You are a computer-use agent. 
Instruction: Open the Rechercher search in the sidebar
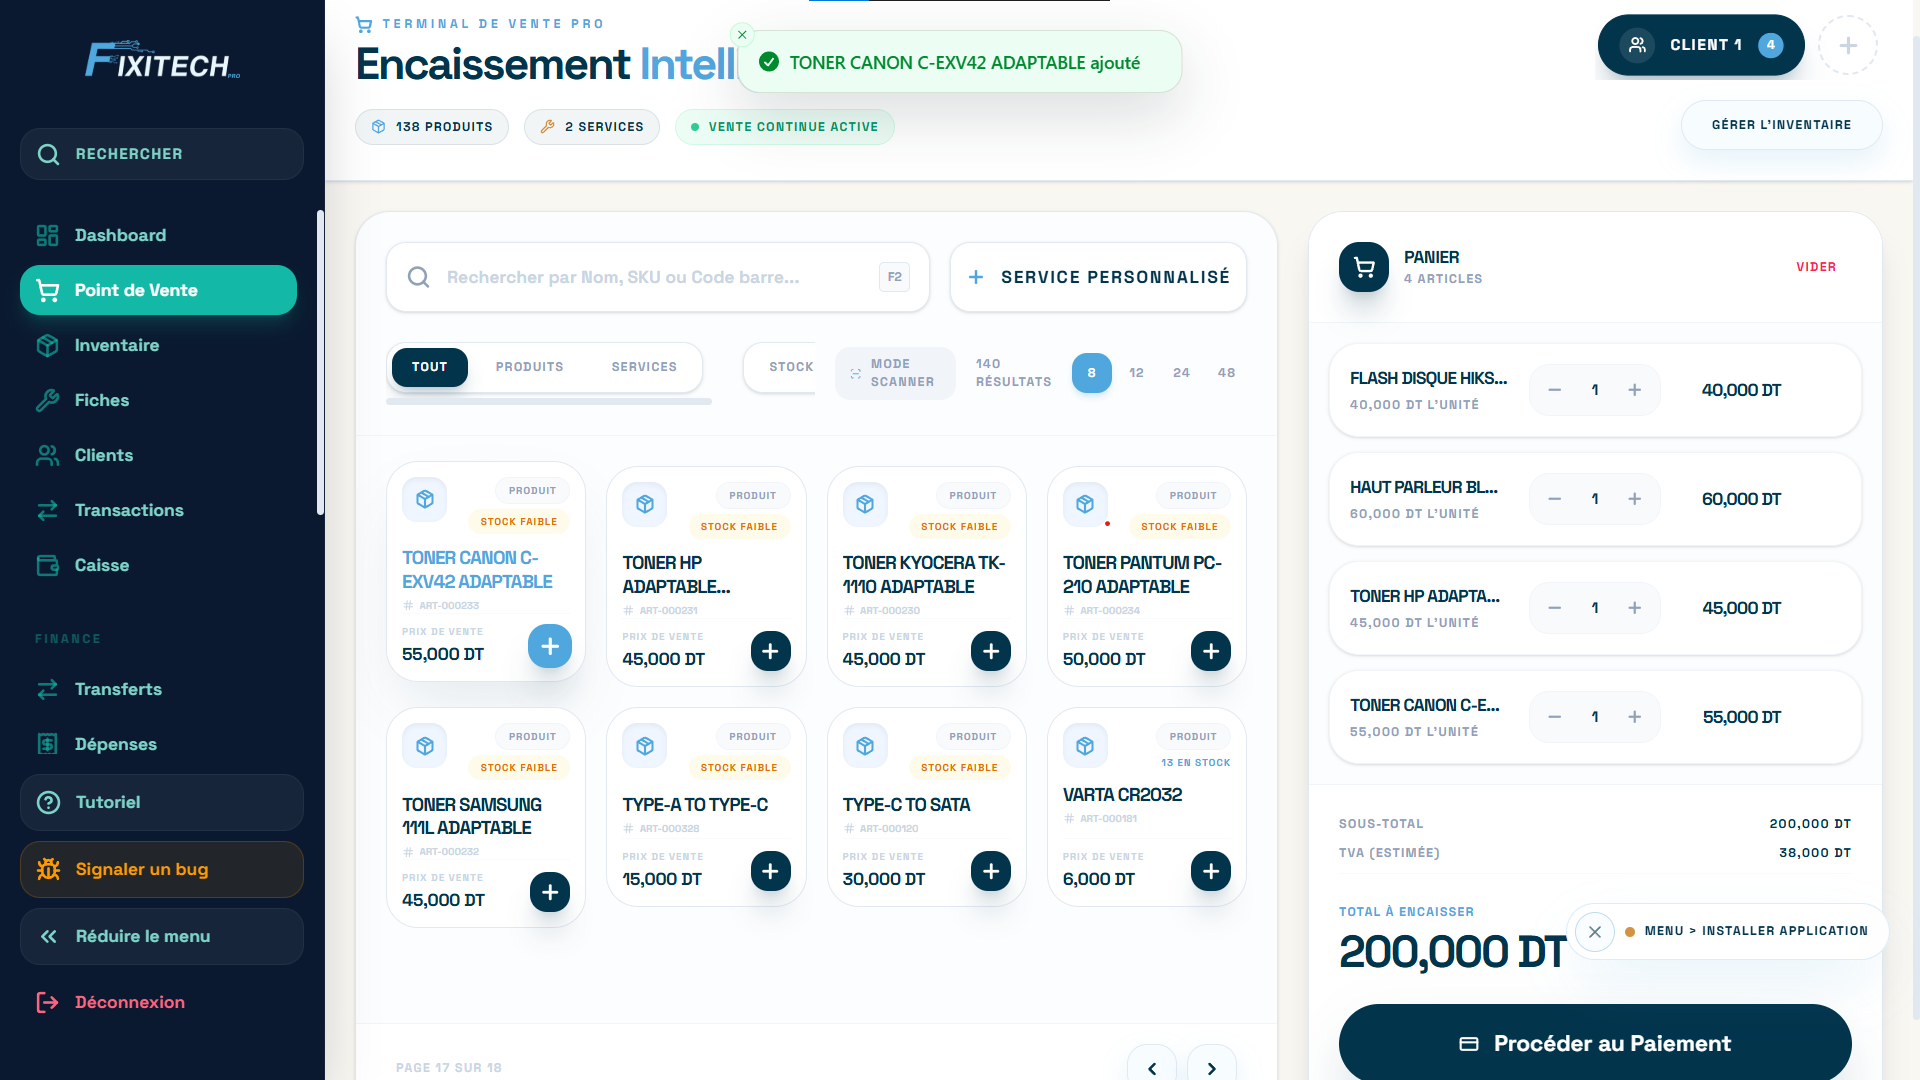[x=161, y=154]
